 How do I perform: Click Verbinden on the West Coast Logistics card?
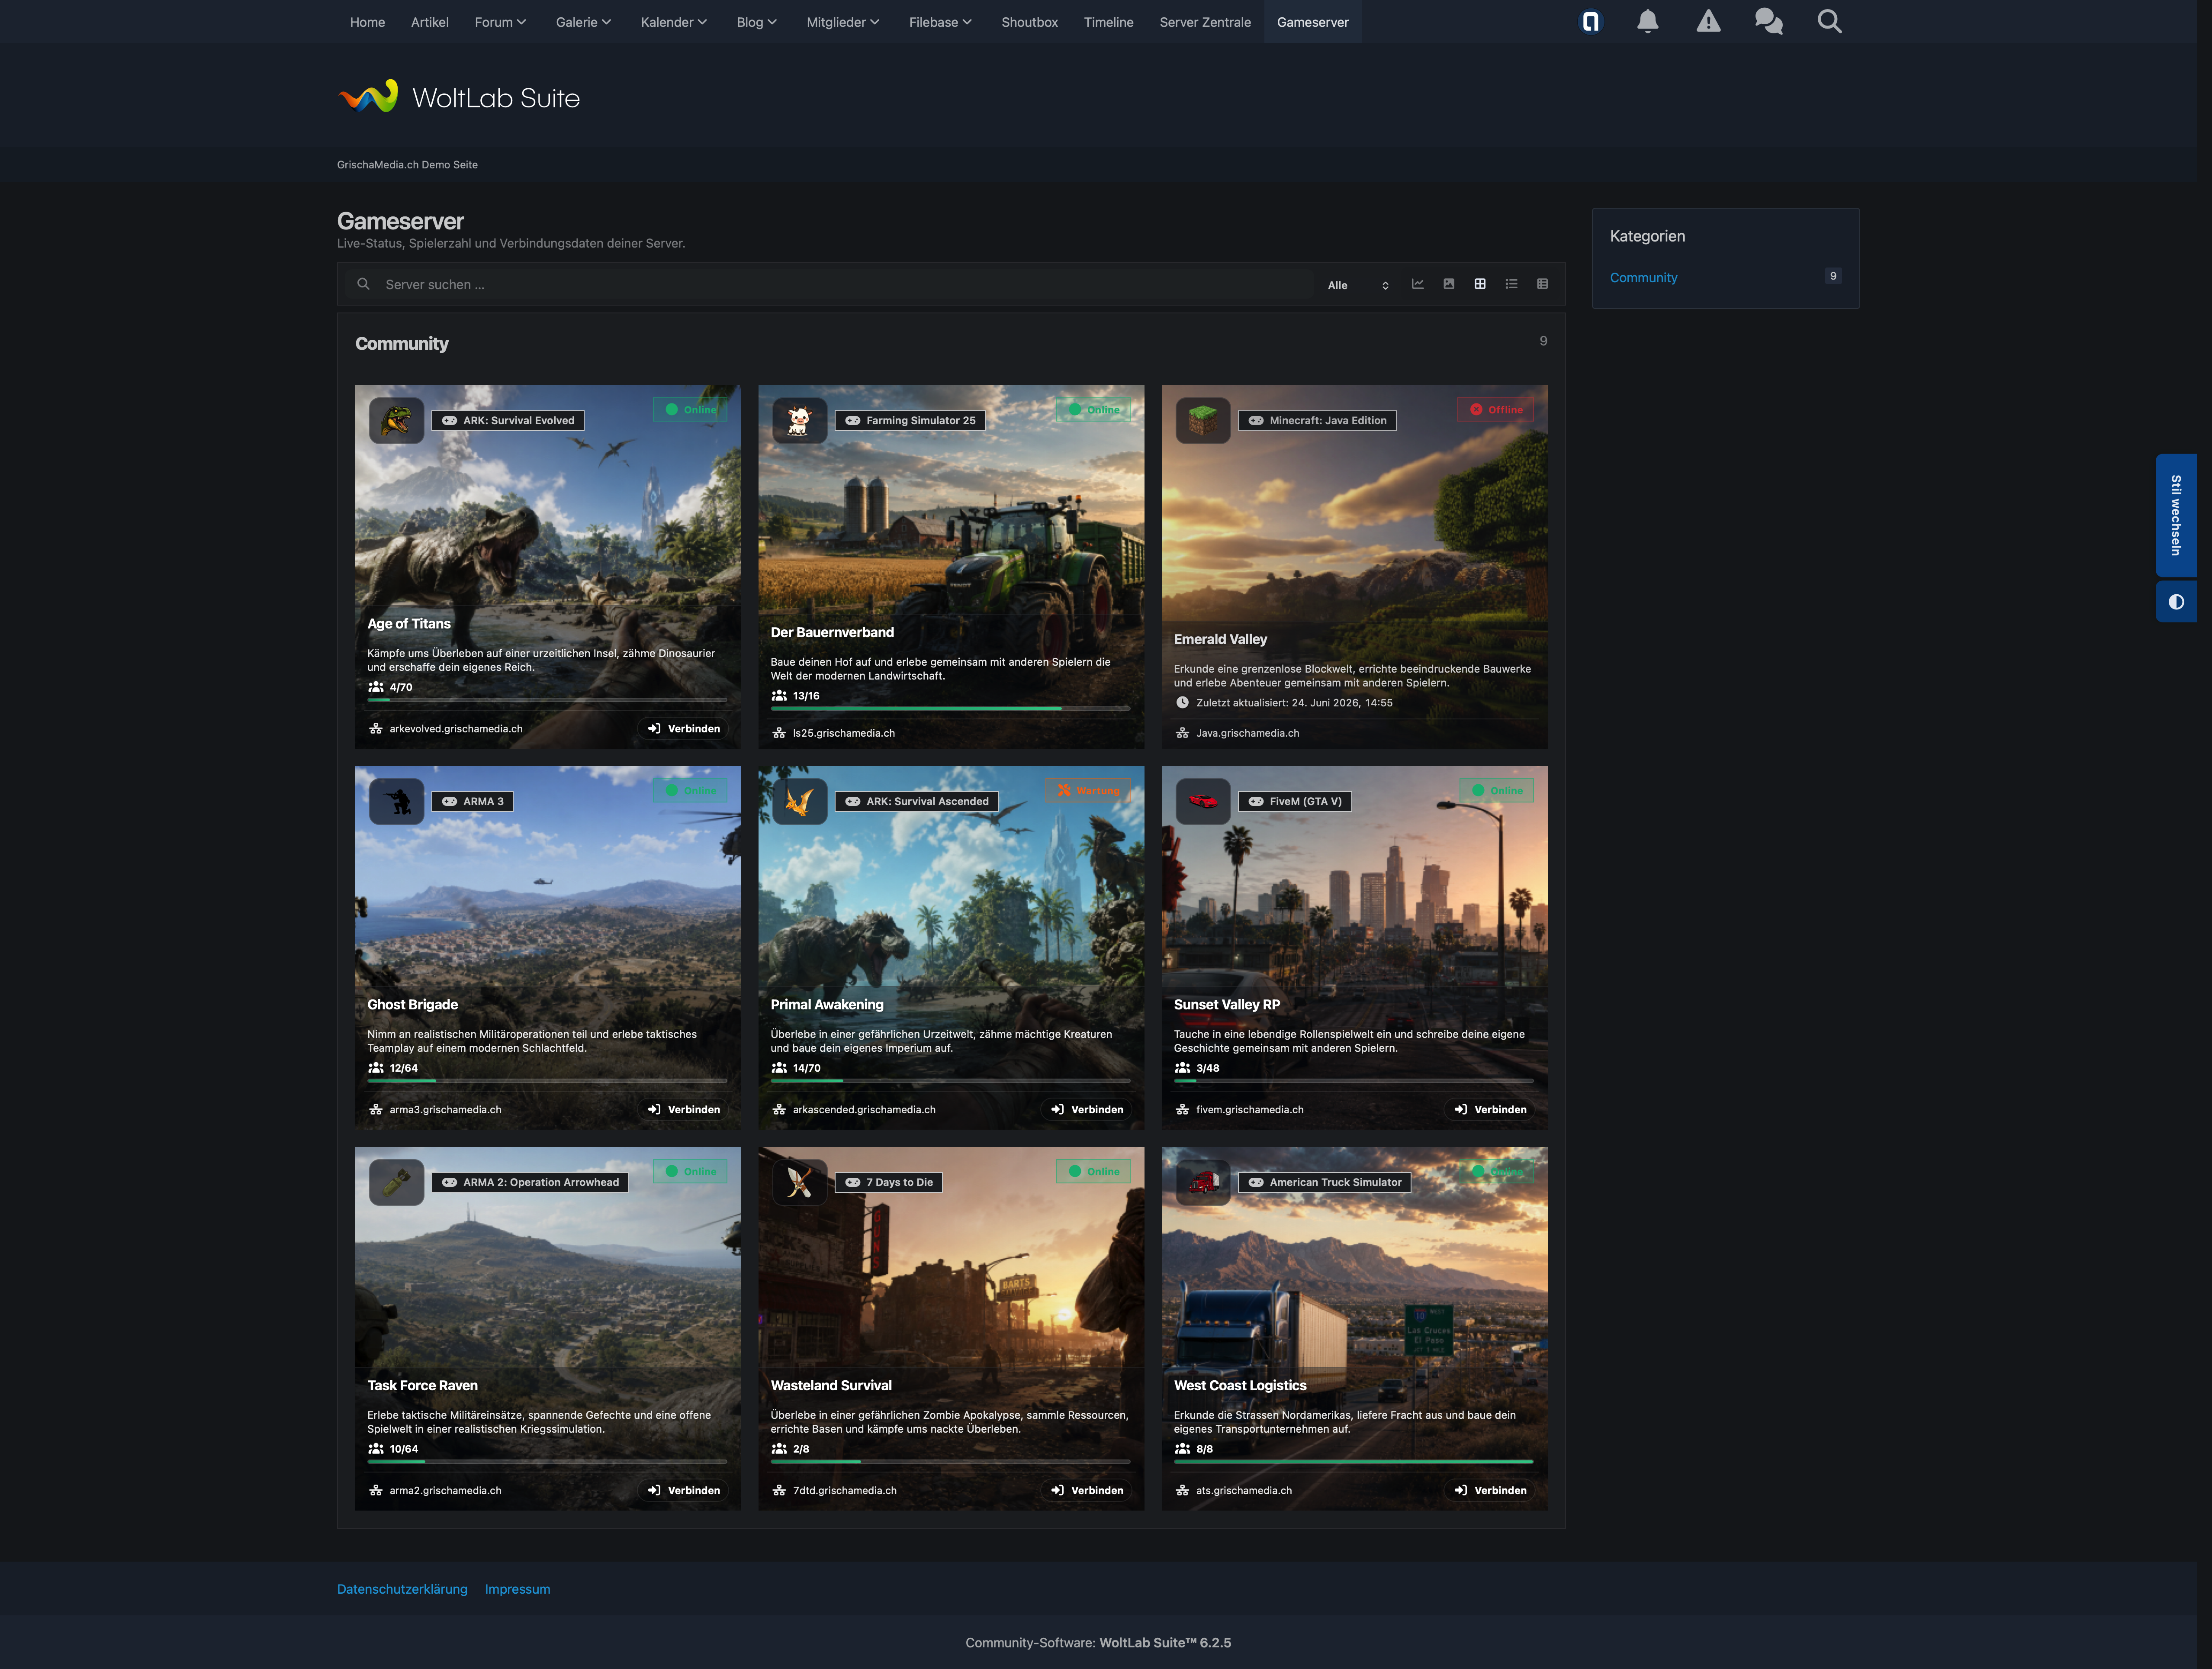(1490, 1491)
